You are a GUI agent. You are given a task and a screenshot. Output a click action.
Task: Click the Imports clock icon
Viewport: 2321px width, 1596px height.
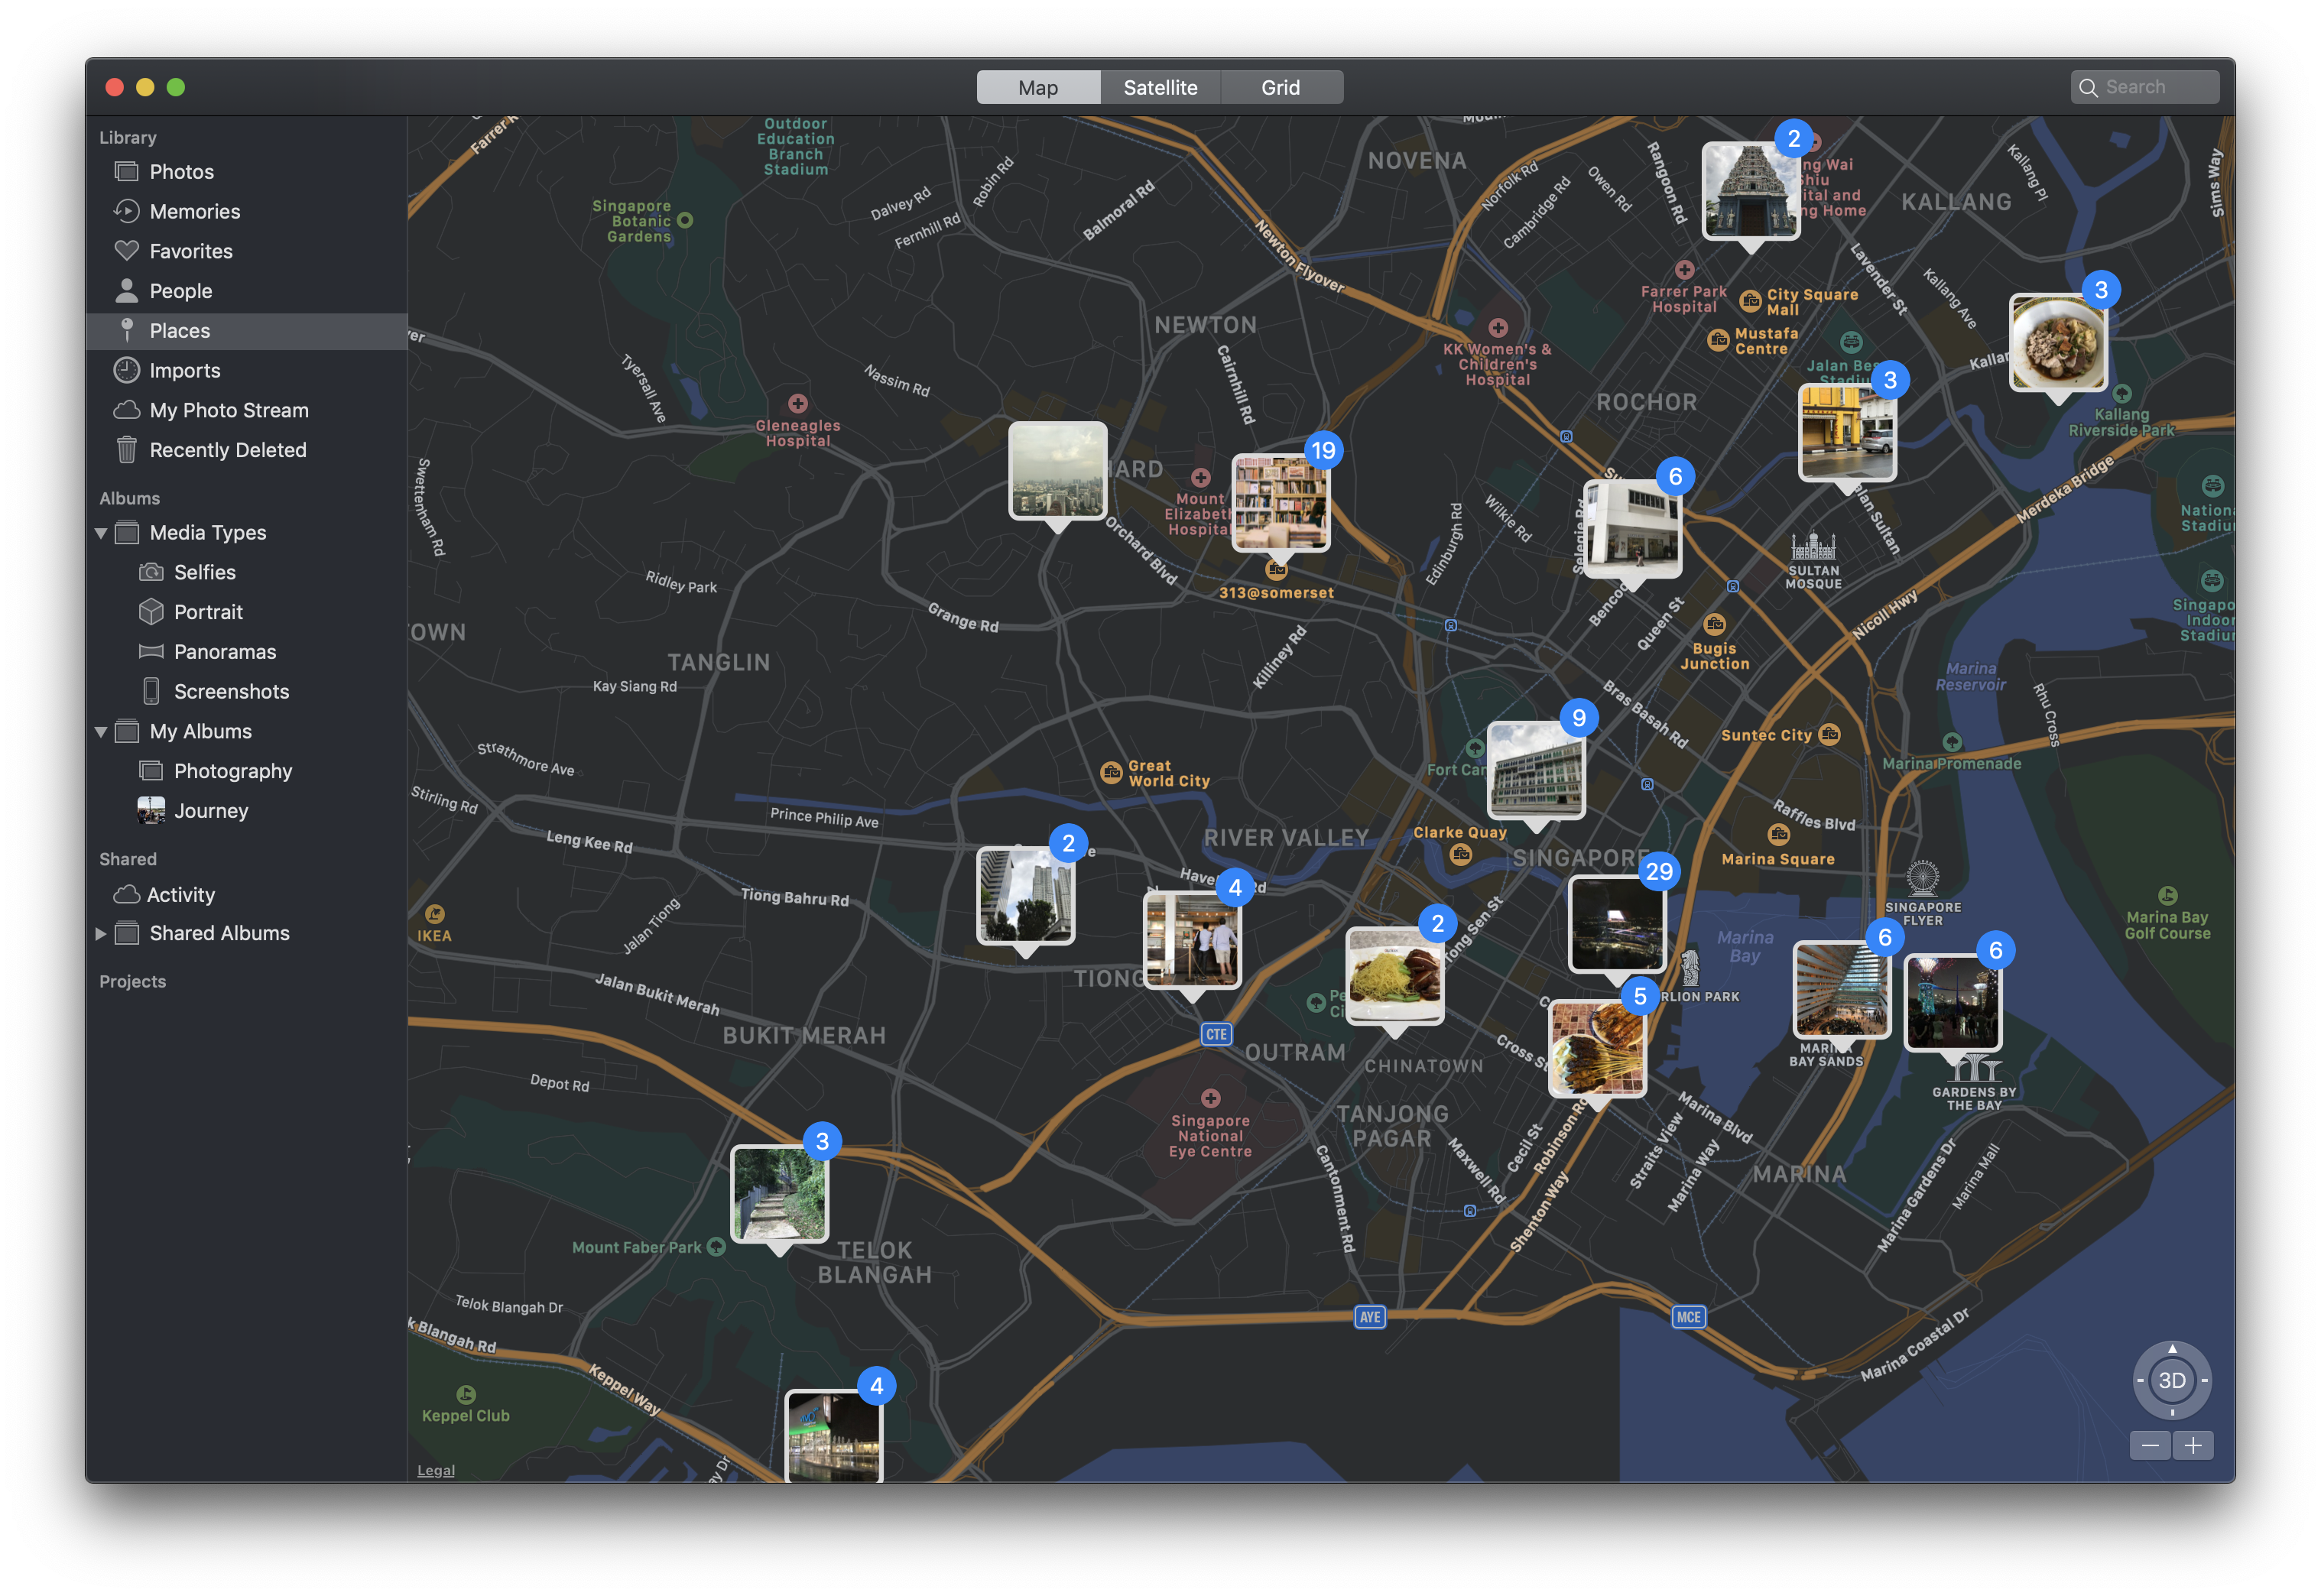126,370
